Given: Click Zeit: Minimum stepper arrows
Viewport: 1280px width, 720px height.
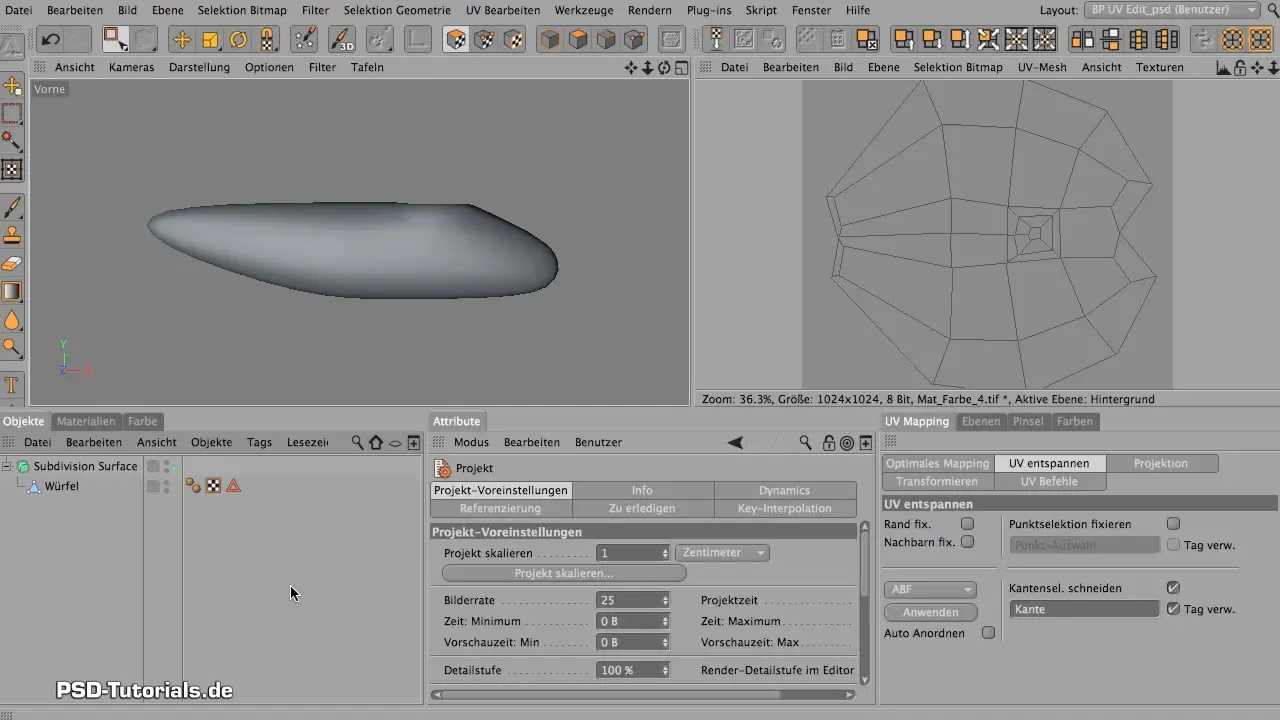Looking at the screenshot, I should tap(665, 621).
